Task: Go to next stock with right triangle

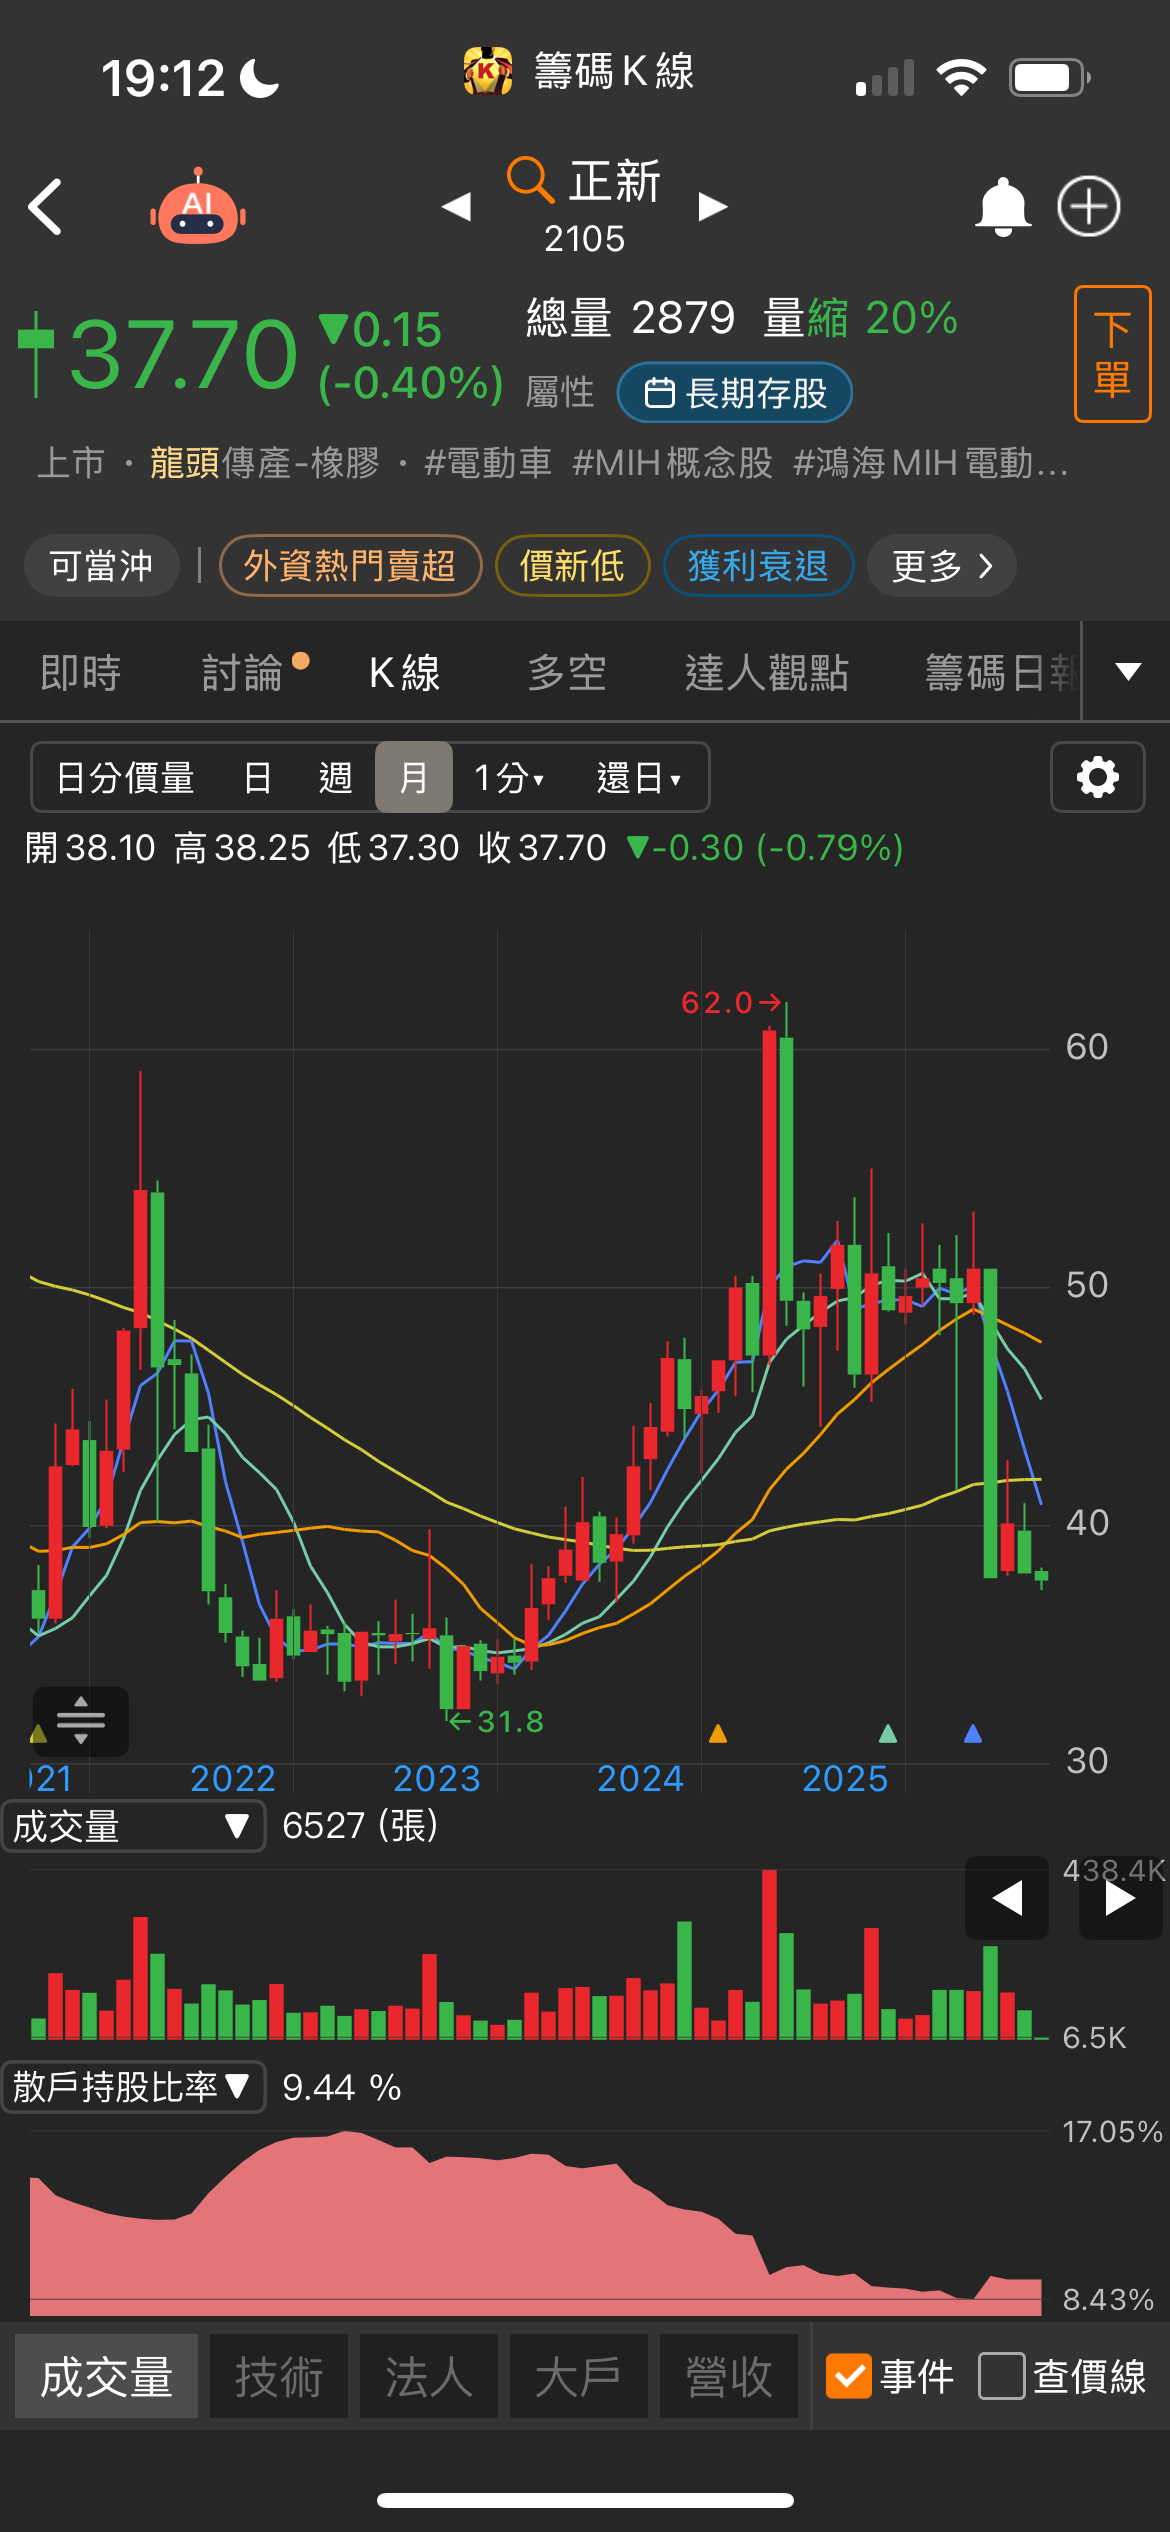Action: [712, 206]
